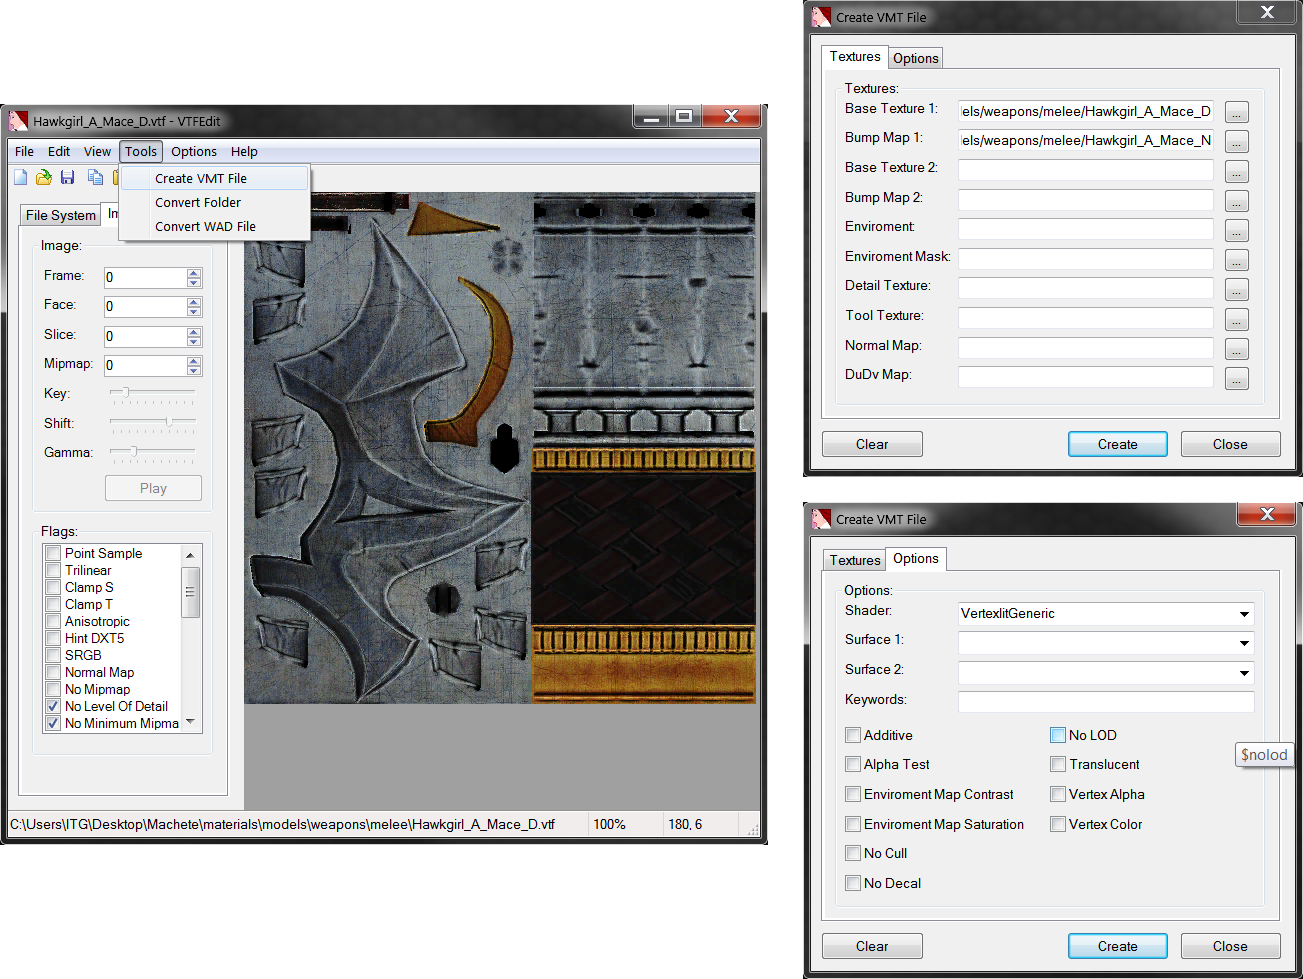Open the Shader dropdown
Screen dimensions: 1303x979
click(x=1244, y=614)
